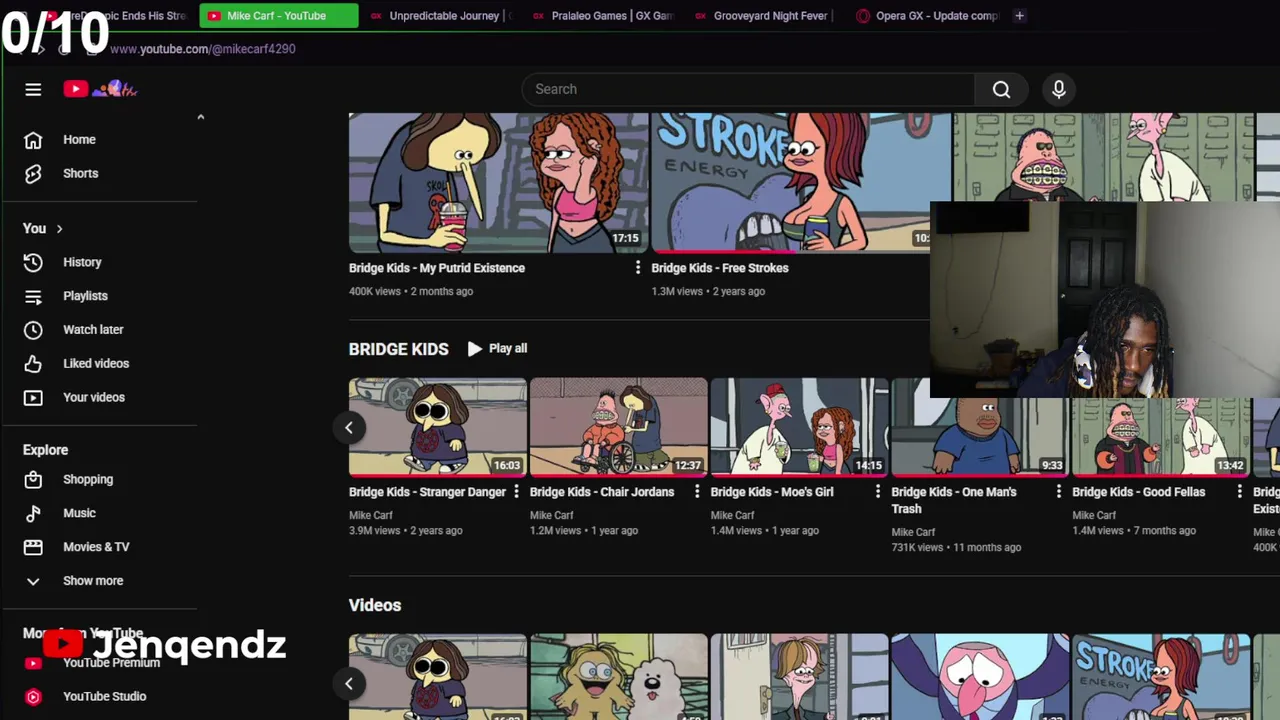Switch to Unpredictable Journey tab
This screenshot has height=720, width=1280.
pyautogui.click(x=440, y=16)
